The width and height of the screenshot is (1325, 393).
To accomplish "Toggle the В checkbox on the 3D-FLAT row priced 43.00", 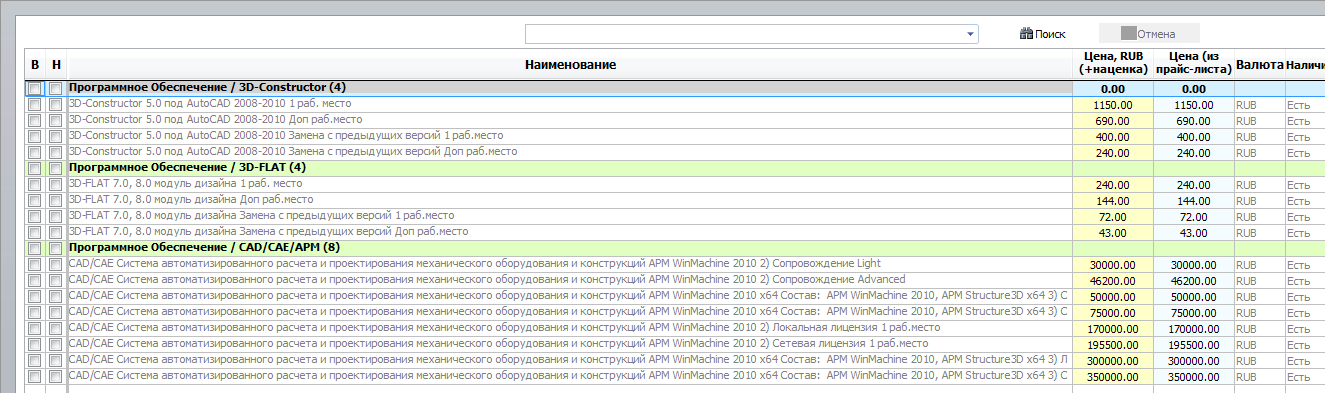I will [35, 232].
